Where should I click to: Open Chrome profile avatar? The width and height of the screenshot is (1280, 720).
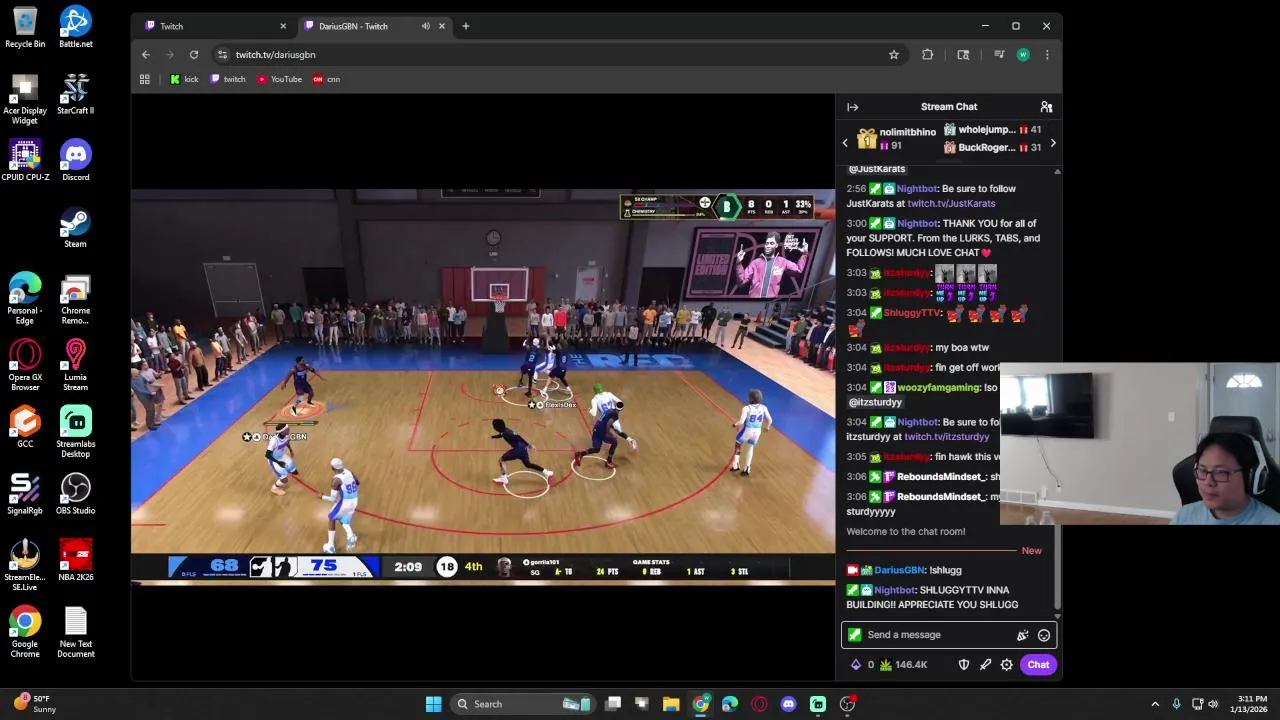(1023, 55)
